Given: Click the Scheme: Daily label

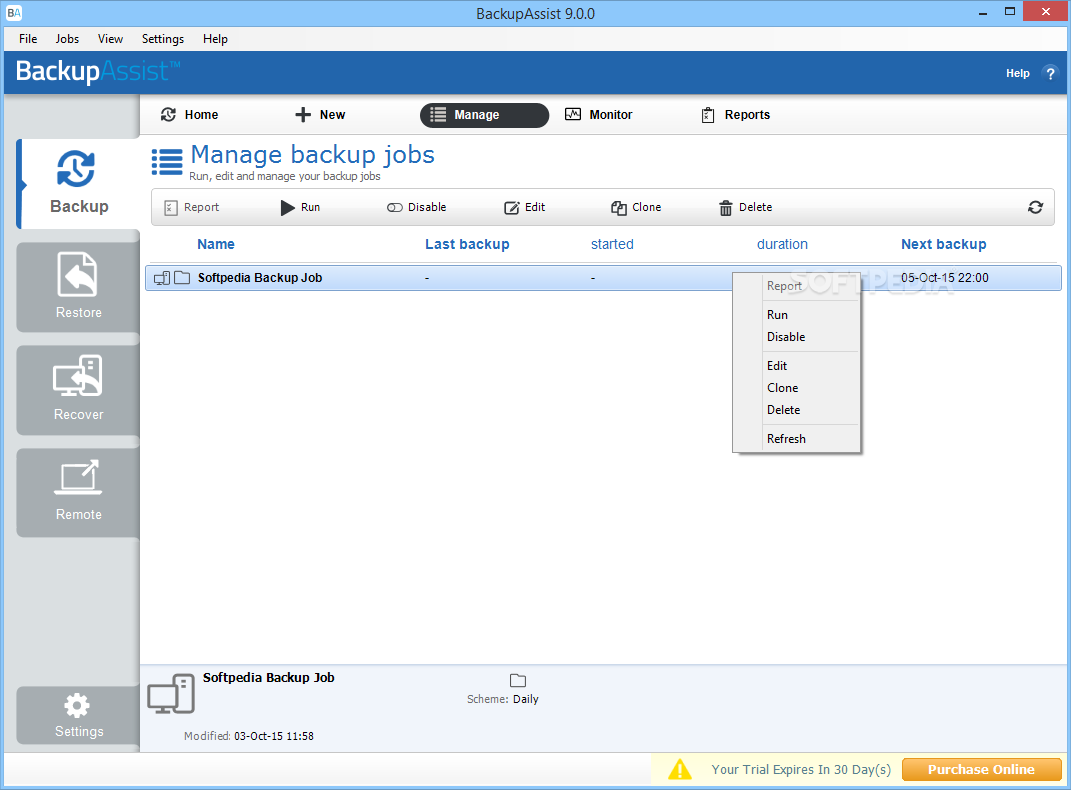Looking at the screenshot, I should [503, 699].
